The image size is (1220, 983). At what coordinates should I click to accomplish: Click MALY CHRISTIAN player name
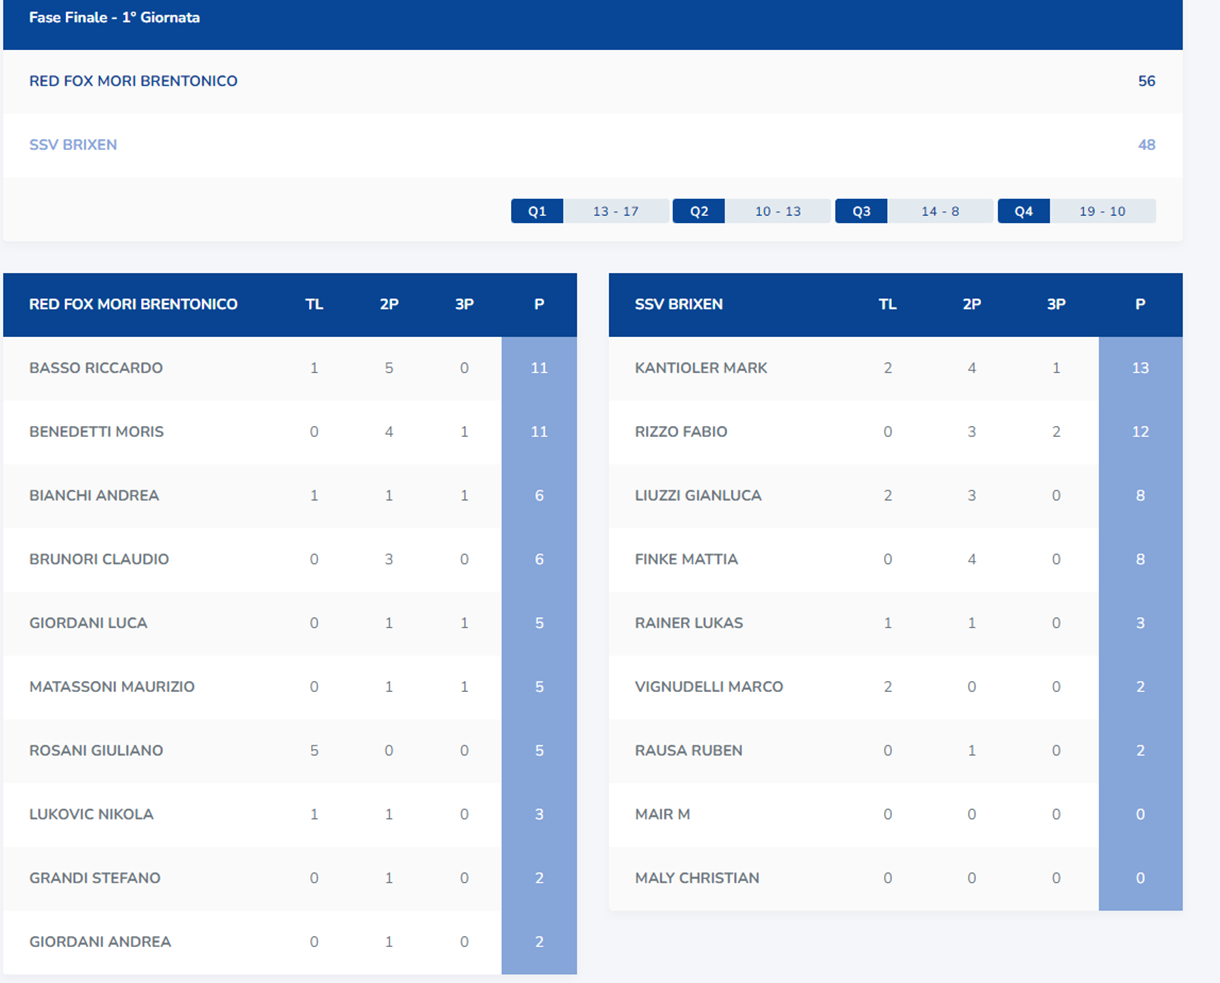pyautogui.click(x=697, y=878)
